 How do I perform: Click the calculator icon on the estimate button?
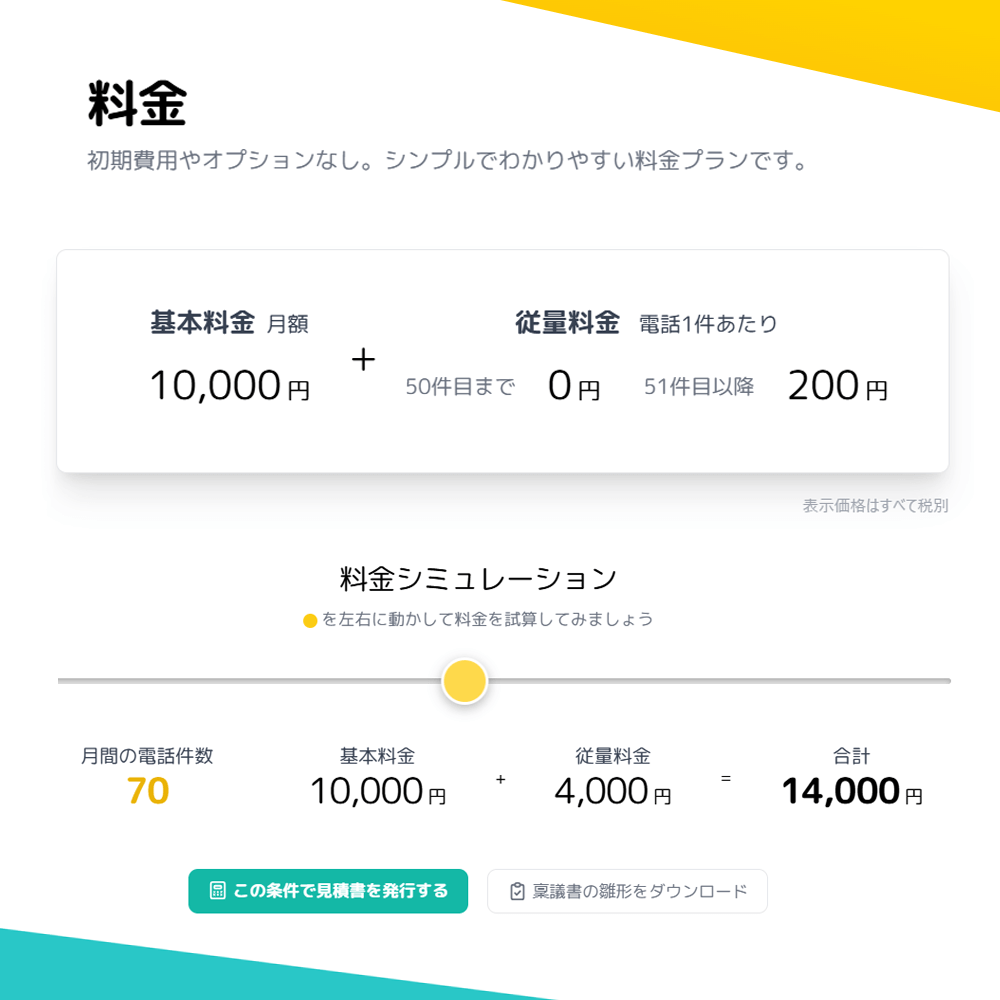click(217, 891)
